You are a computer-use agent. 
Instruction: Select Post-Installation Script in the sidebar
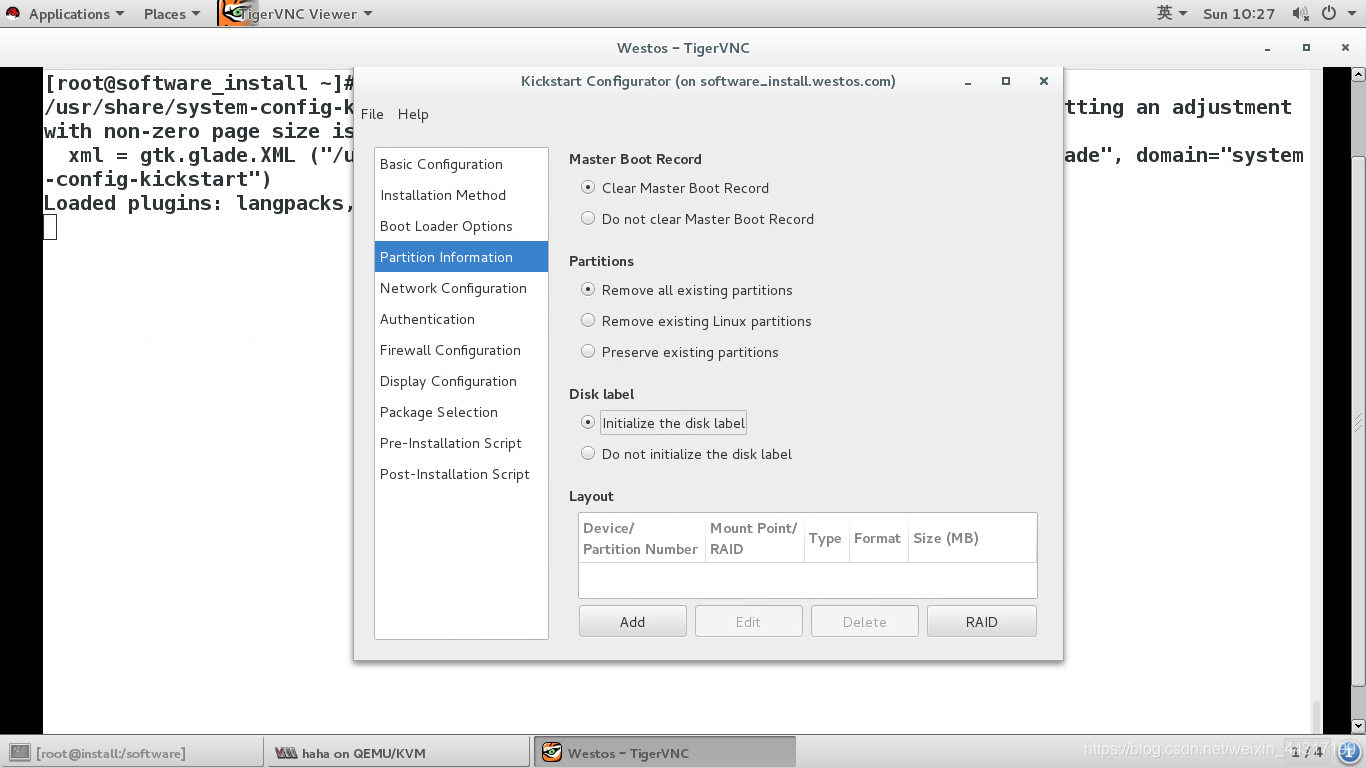(461, 474)
